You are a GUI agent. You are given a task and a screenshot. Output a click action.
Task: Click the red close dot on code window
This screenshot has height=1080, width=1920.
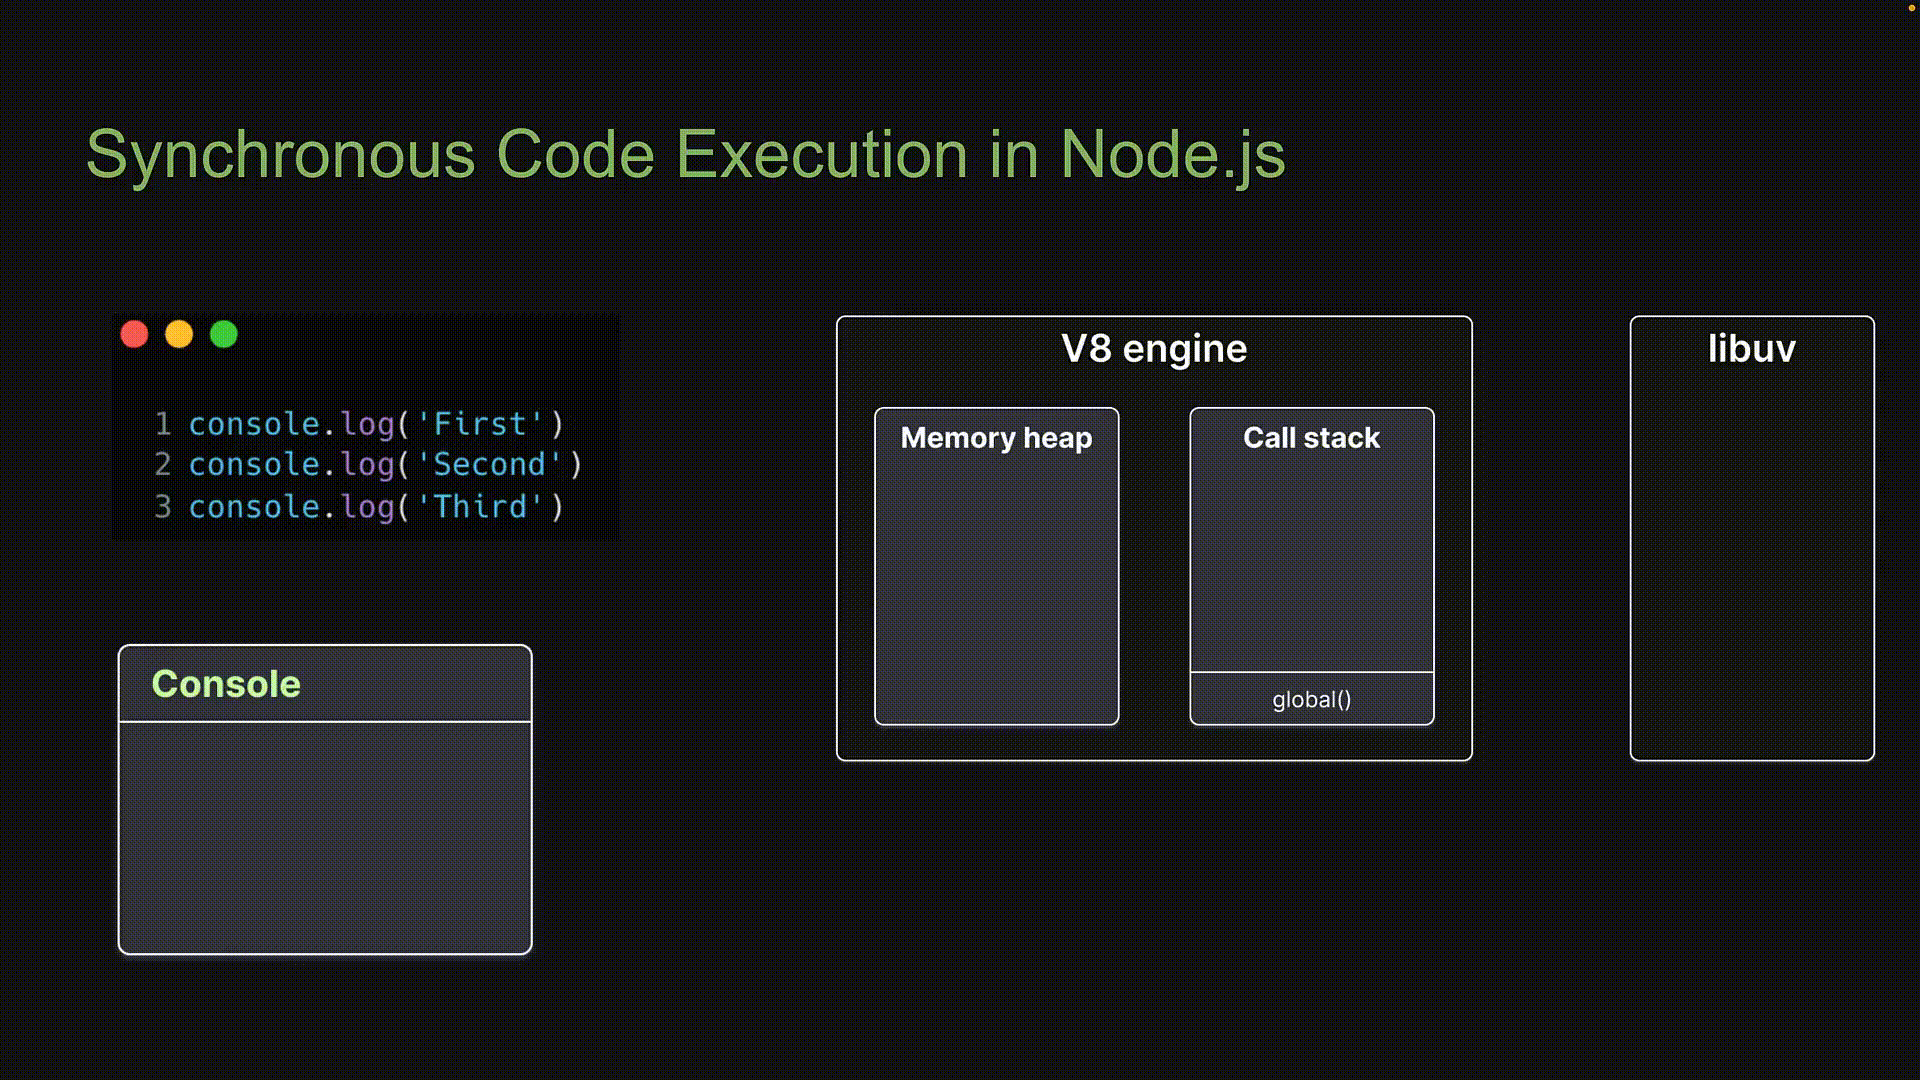[134, 334]
